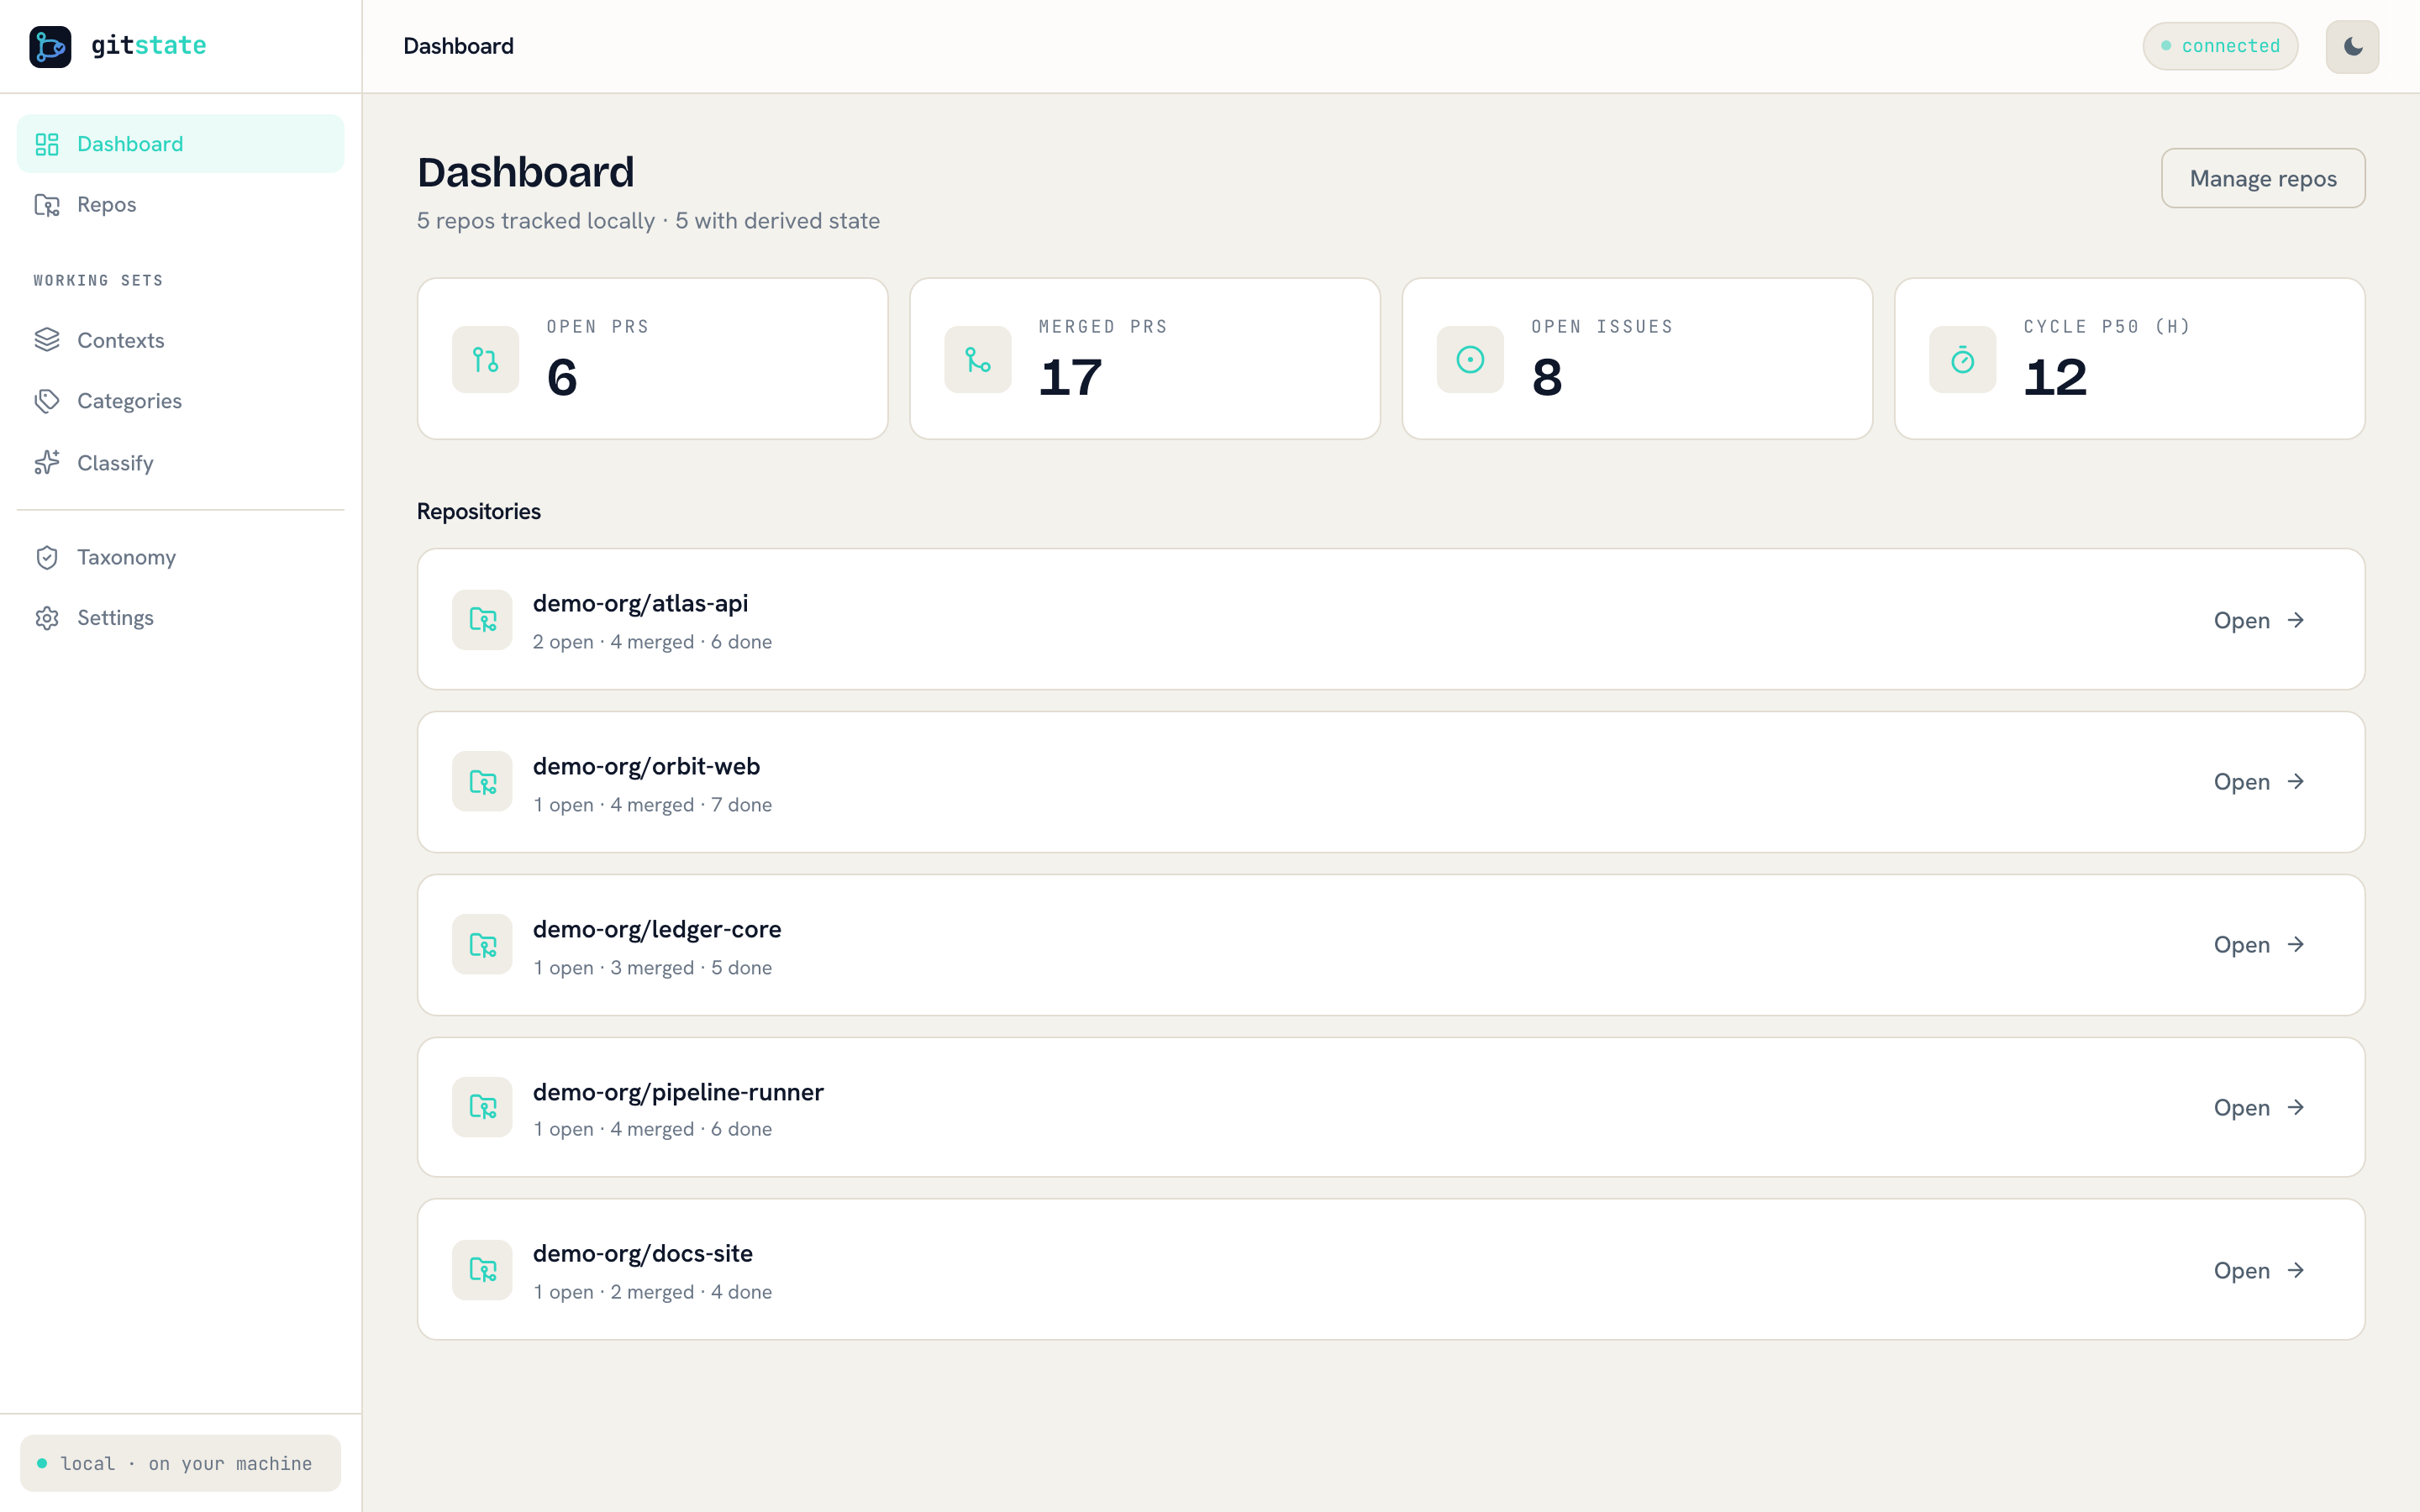Click the Manage repos button

(2263, 178)
